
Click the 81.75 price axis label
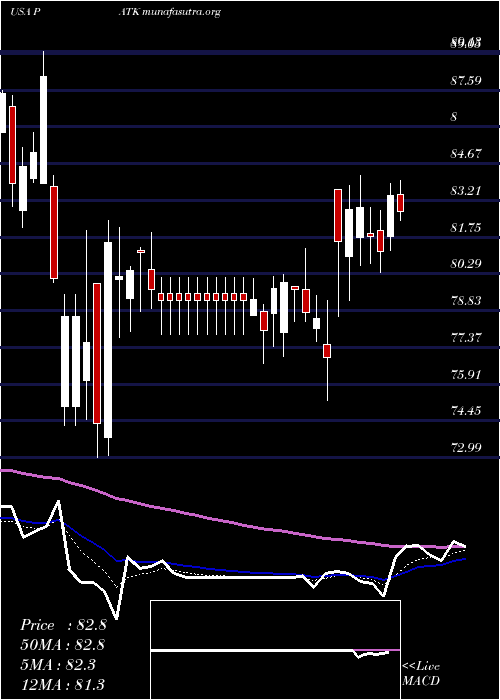coord(466,228)
